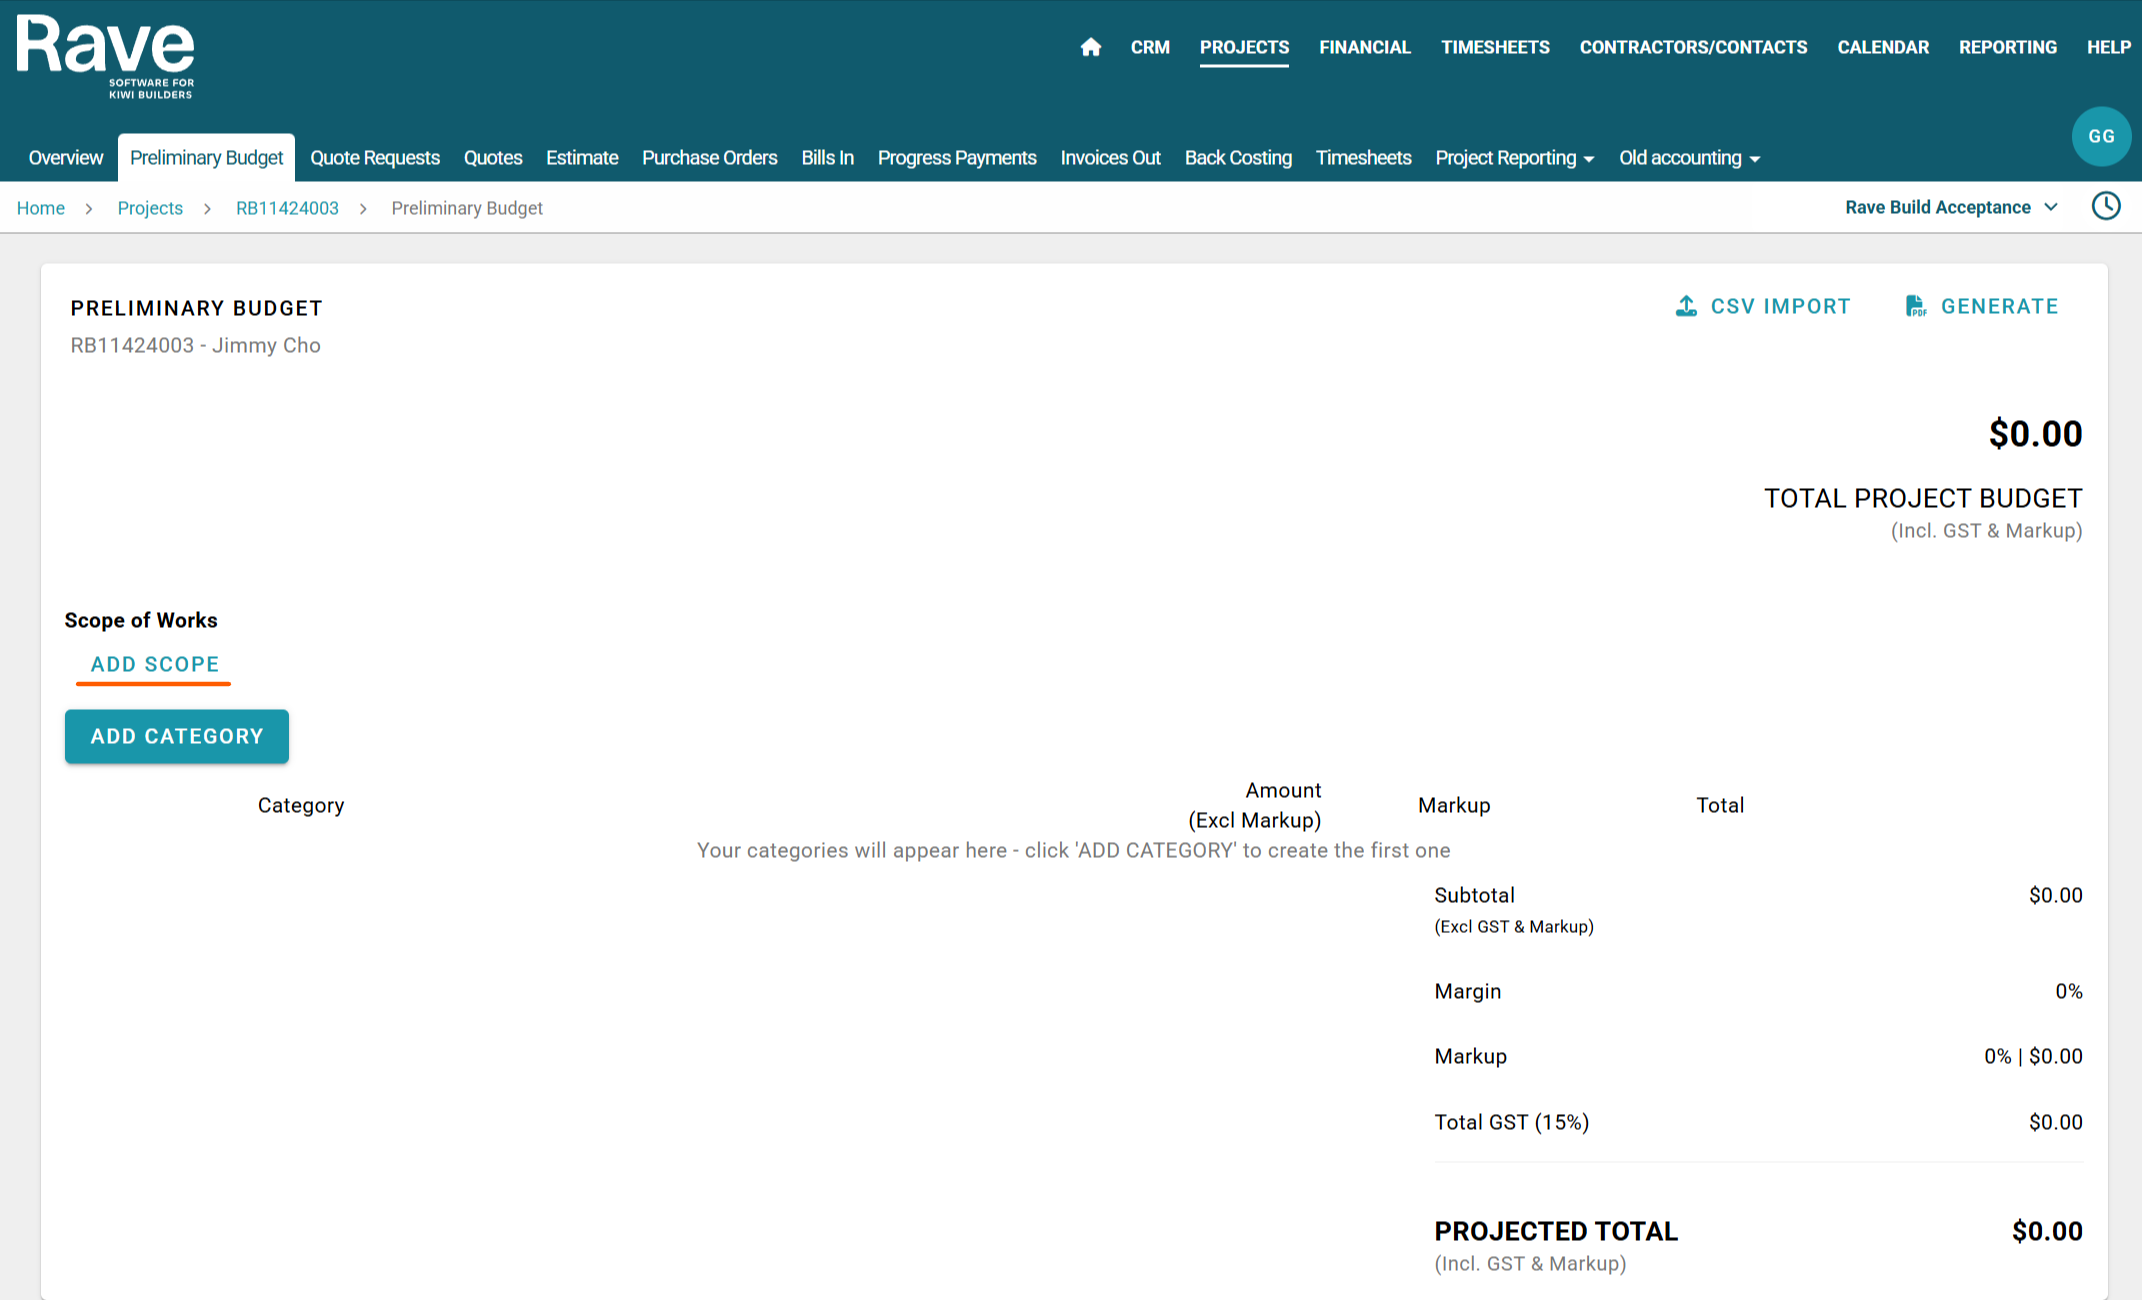The image size is (2142, 1300).
Task: Navigate to Projects via the breadcrumb
Action: click(150, 208)
